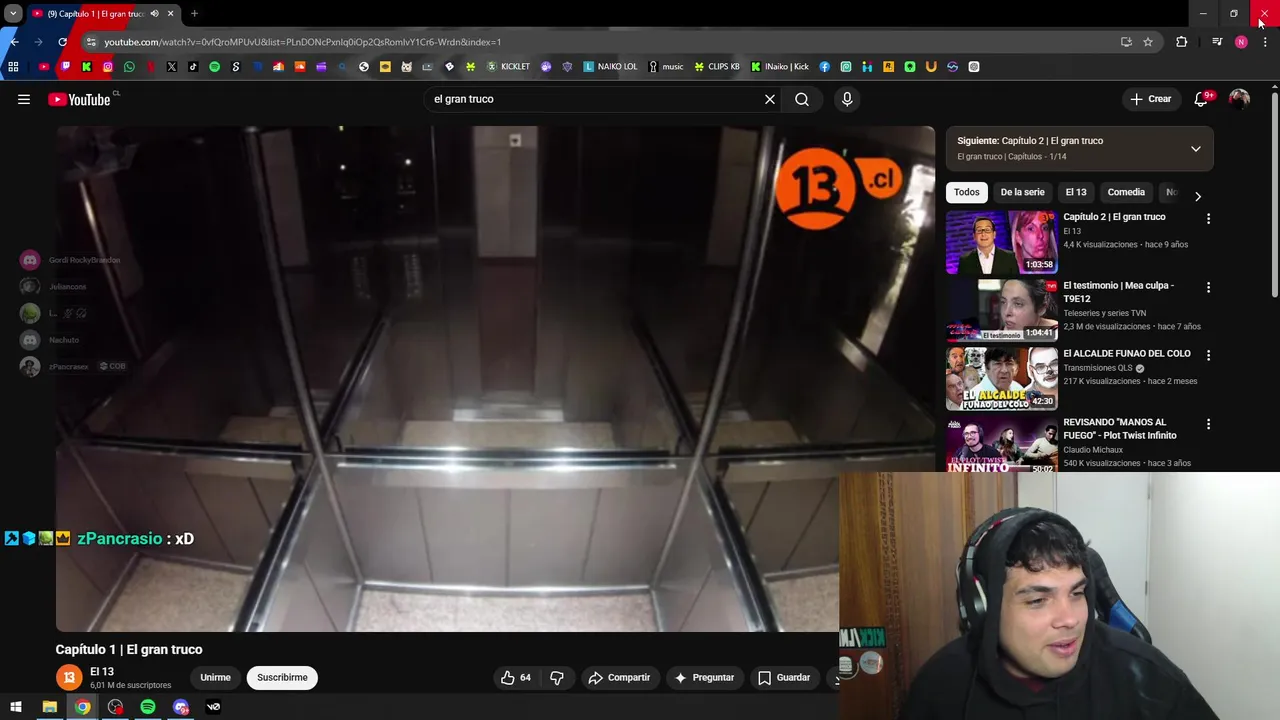The image size is (1280, 720).
Task: Show more filter chips with the arrow
Action: 1198,196
